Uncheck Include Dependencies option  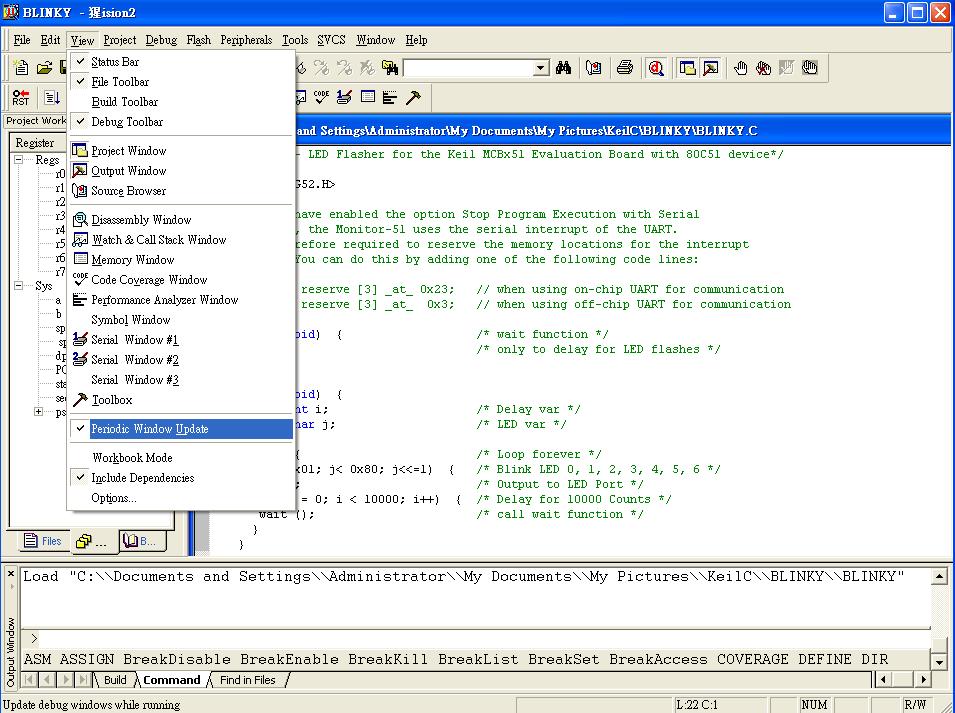click(142, 478)
